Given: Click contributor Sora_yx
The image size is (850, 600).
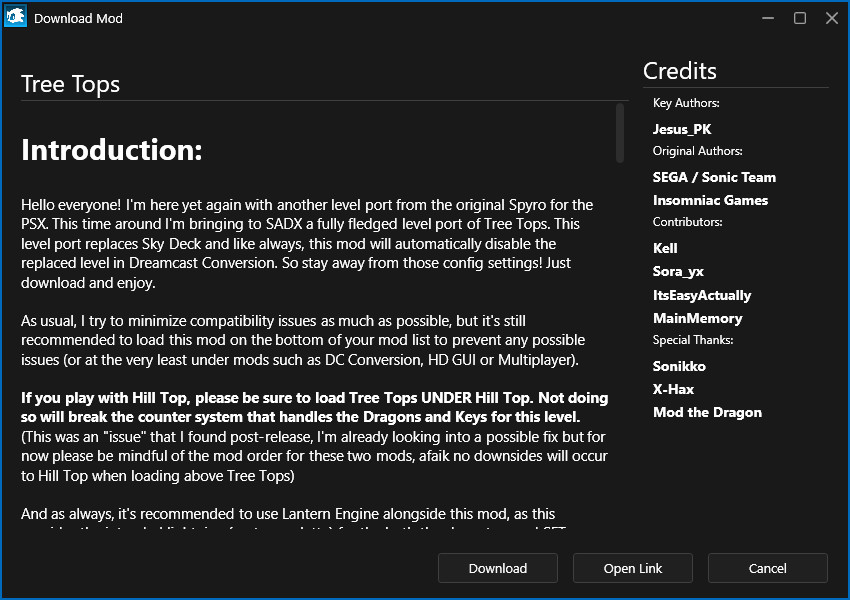Looking at the screenshot, I should pos(678,271).
